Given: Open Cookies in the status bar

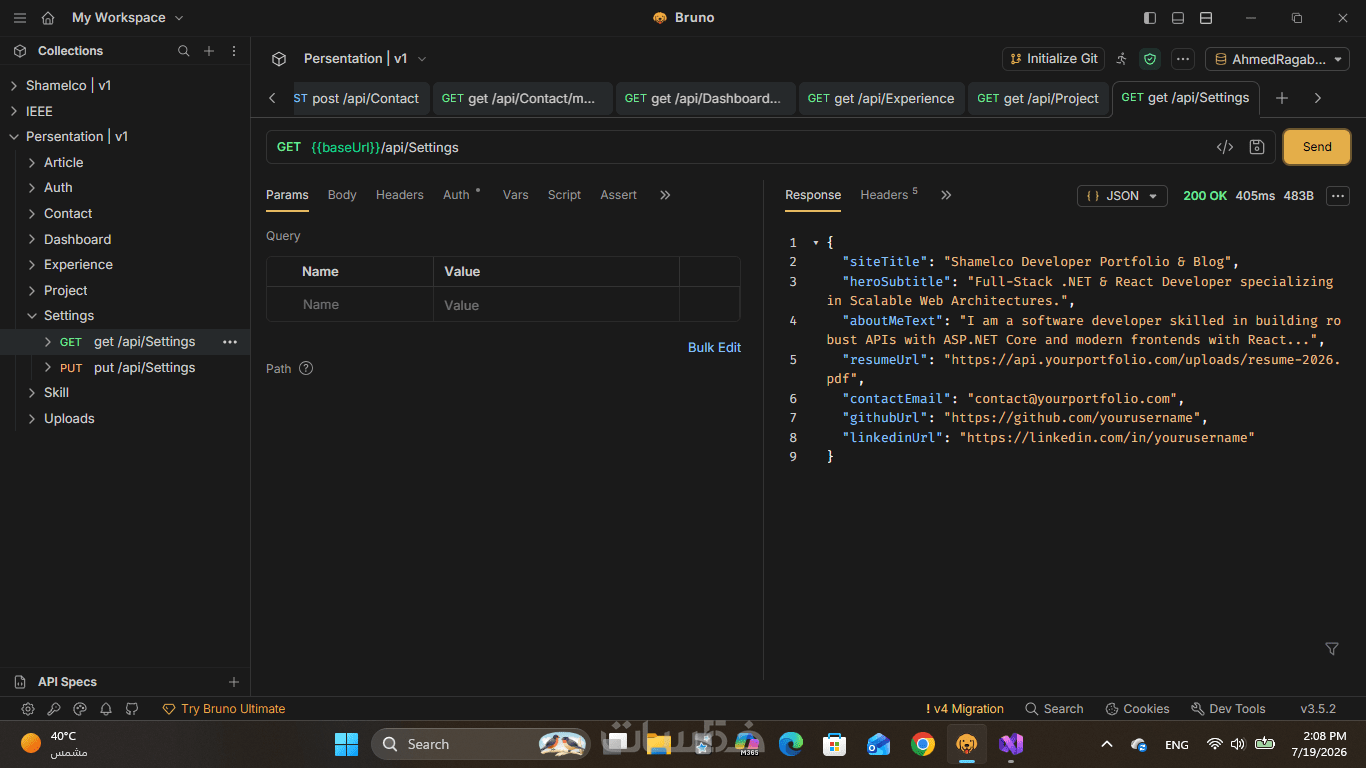Looking at the screenshot, I should tap(1137, 709).
